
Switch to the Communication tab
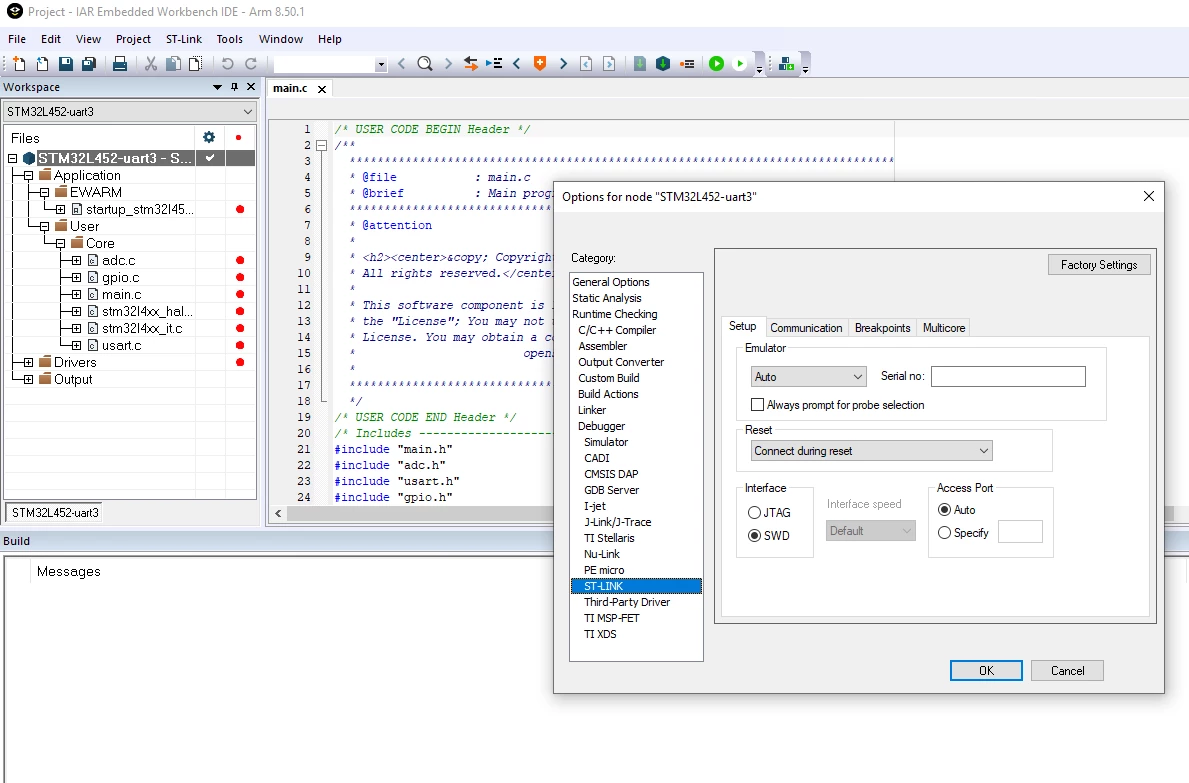point(806,327)
